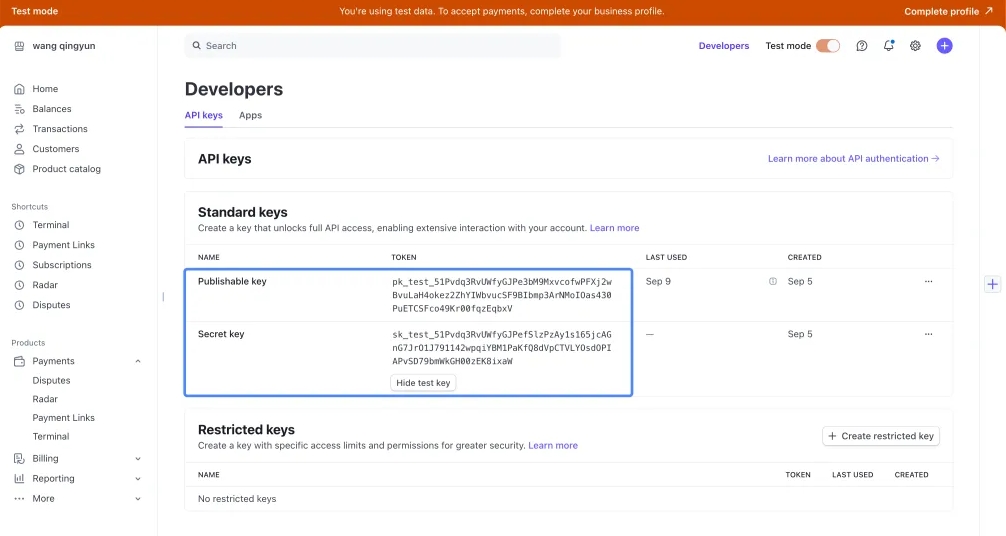Open Developers in the top bar
Image resolution: width=1006 pixels, height=536 pixels.
724,46
